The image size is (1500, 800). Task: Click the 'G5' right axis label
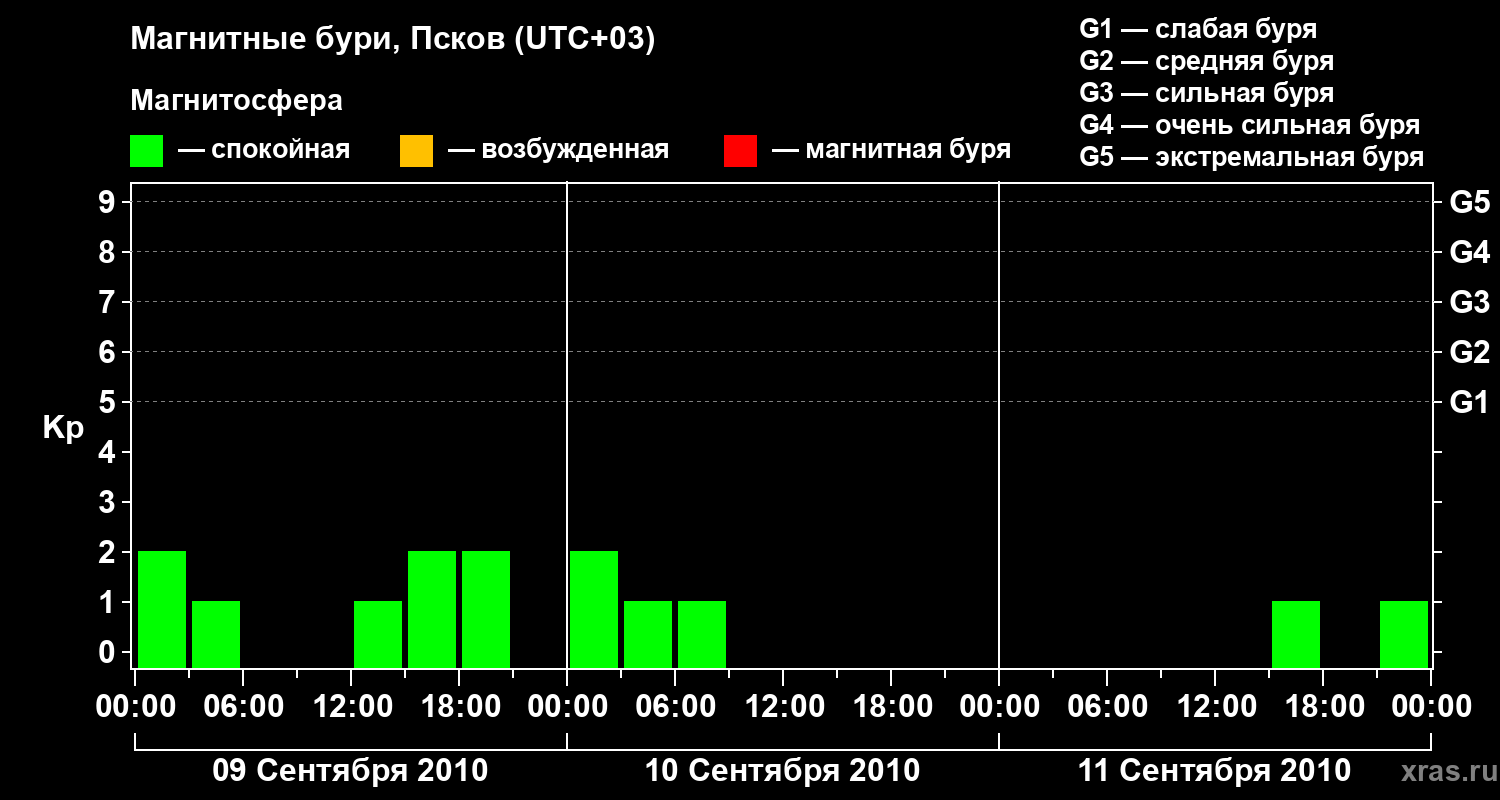(1470, 202)
